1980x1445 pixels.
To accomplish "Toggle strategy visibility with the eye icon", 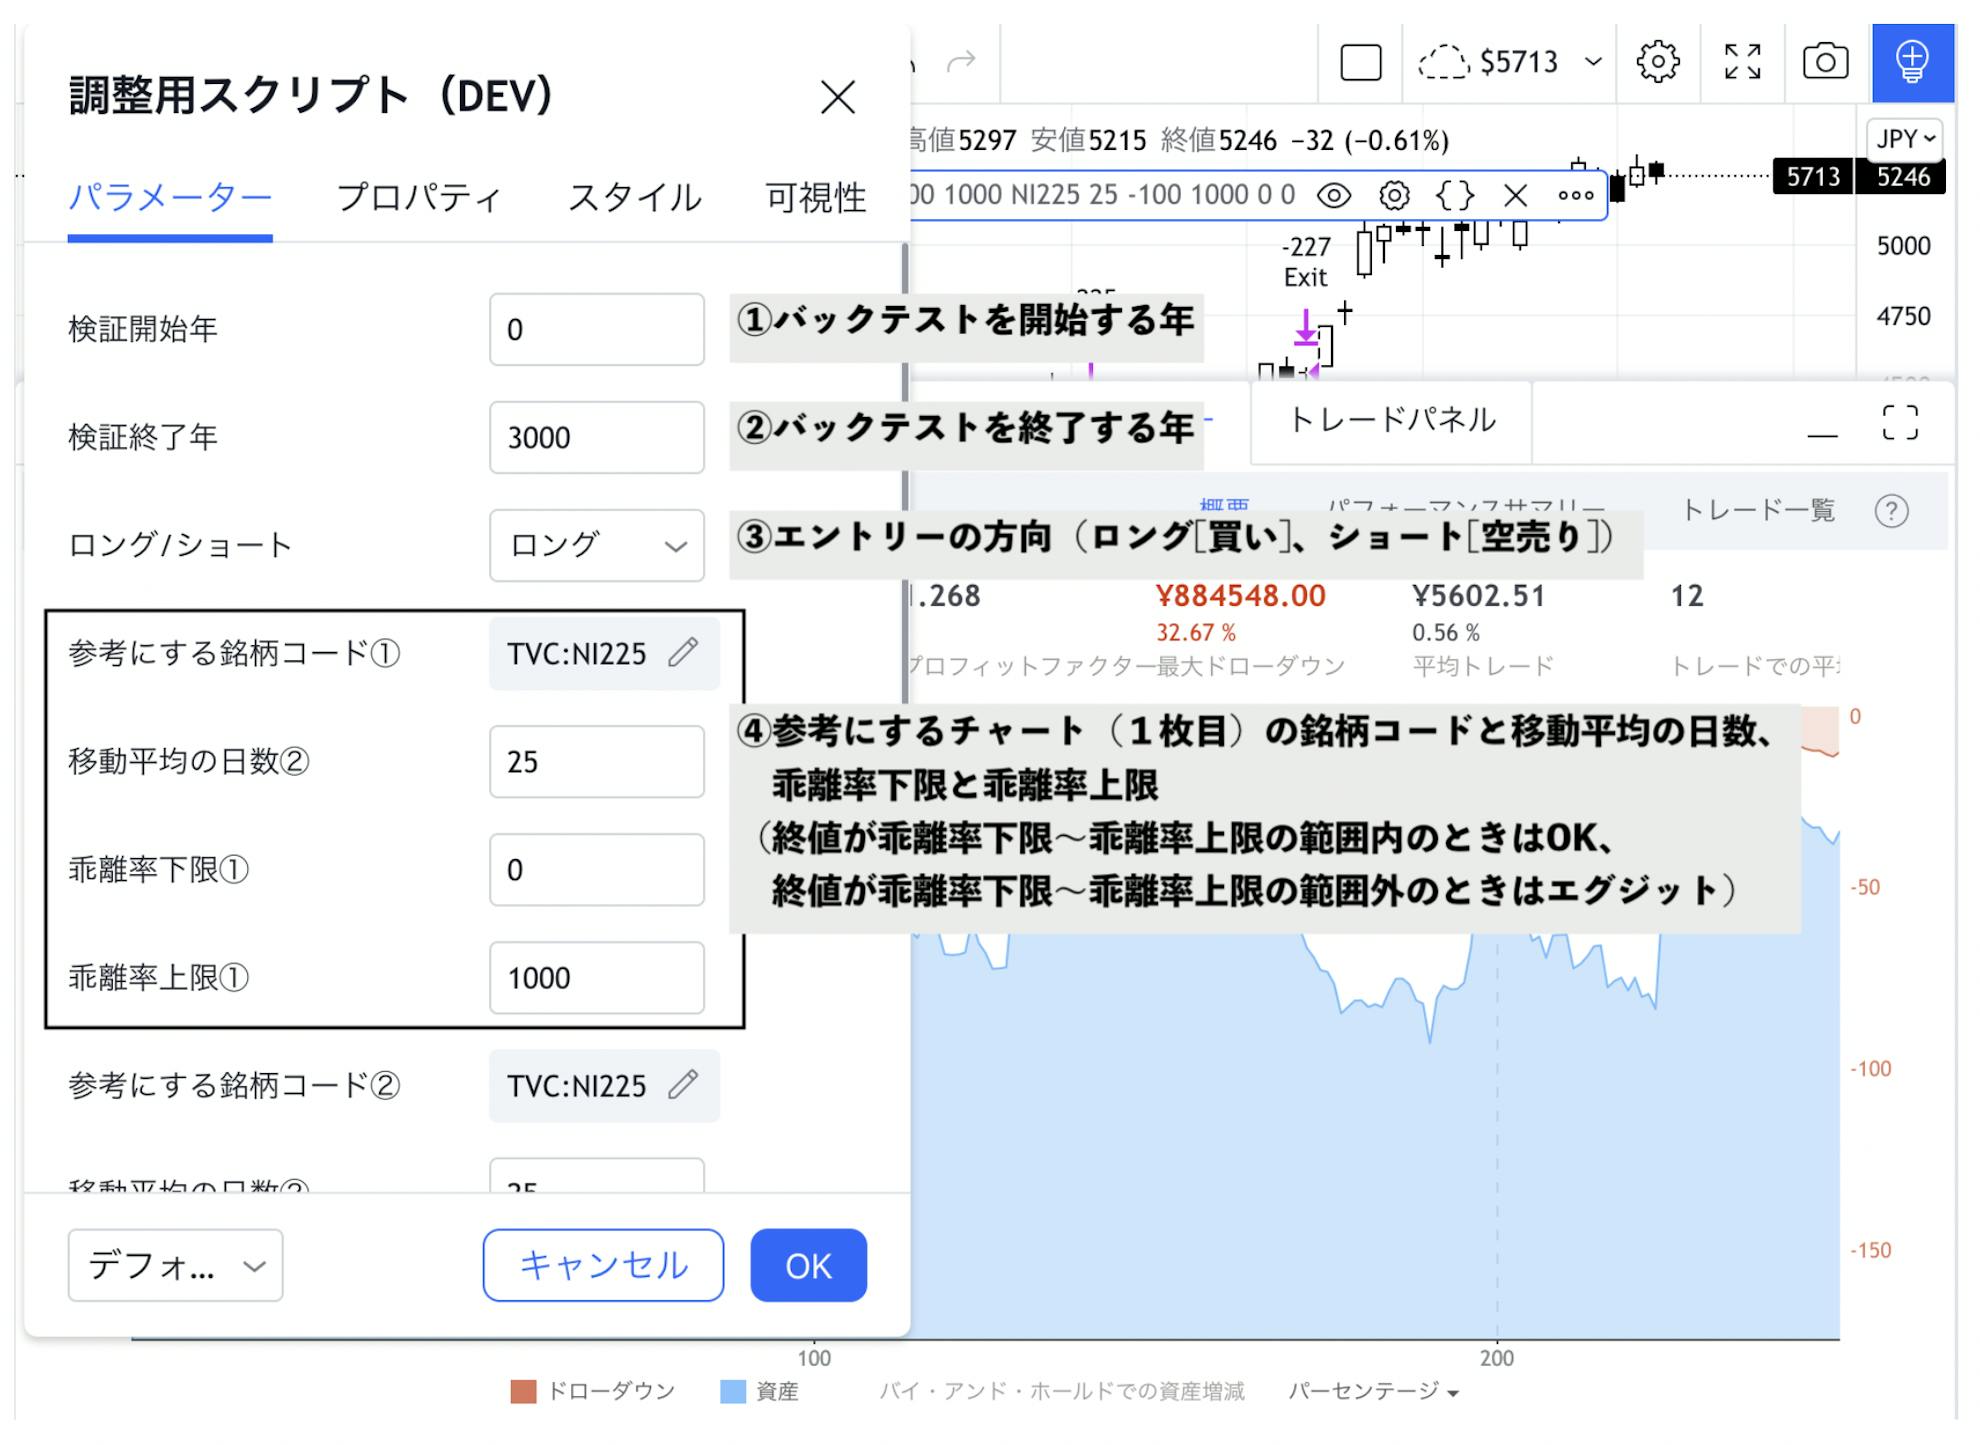I will pos(1333,195).
